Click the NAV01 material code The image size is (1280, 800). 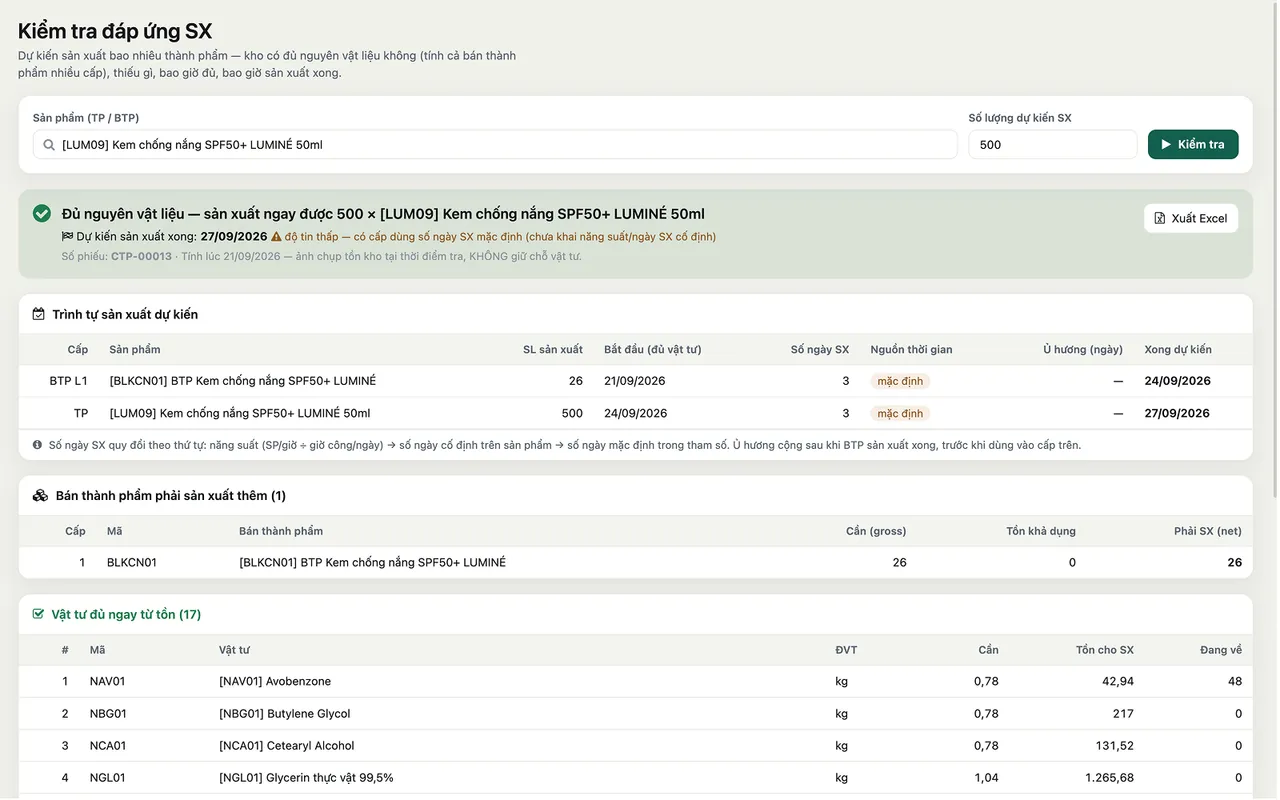click(108, 682)
